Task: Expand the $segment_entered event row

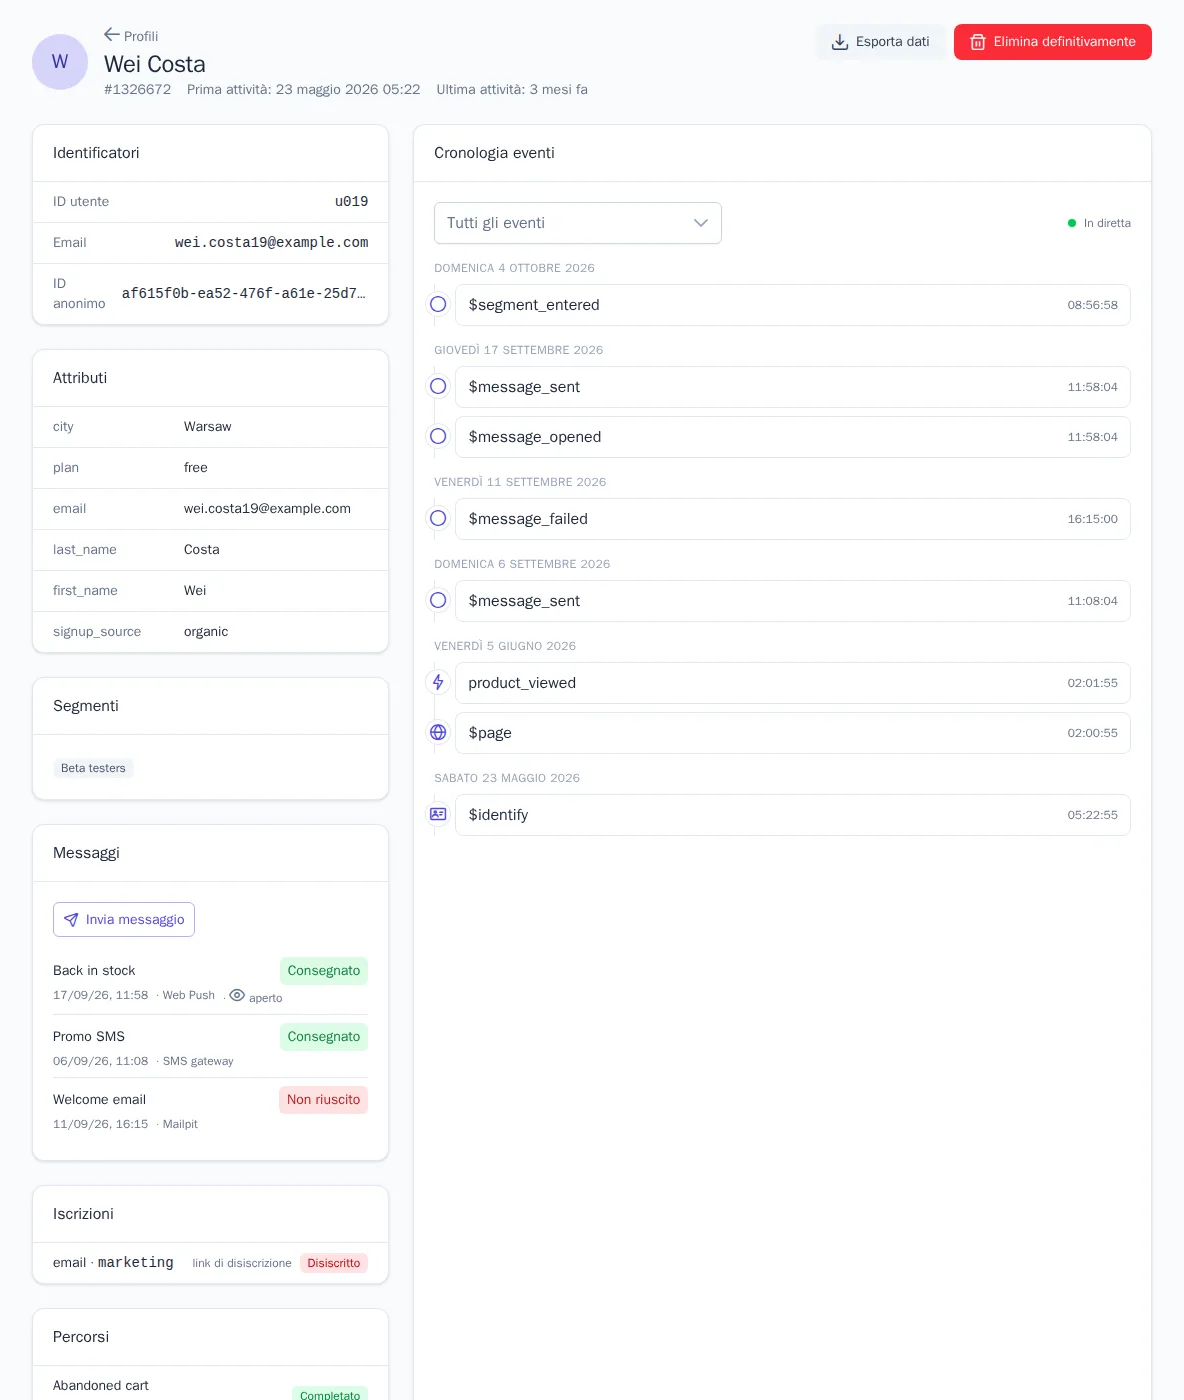Action: tap(793, 305)
